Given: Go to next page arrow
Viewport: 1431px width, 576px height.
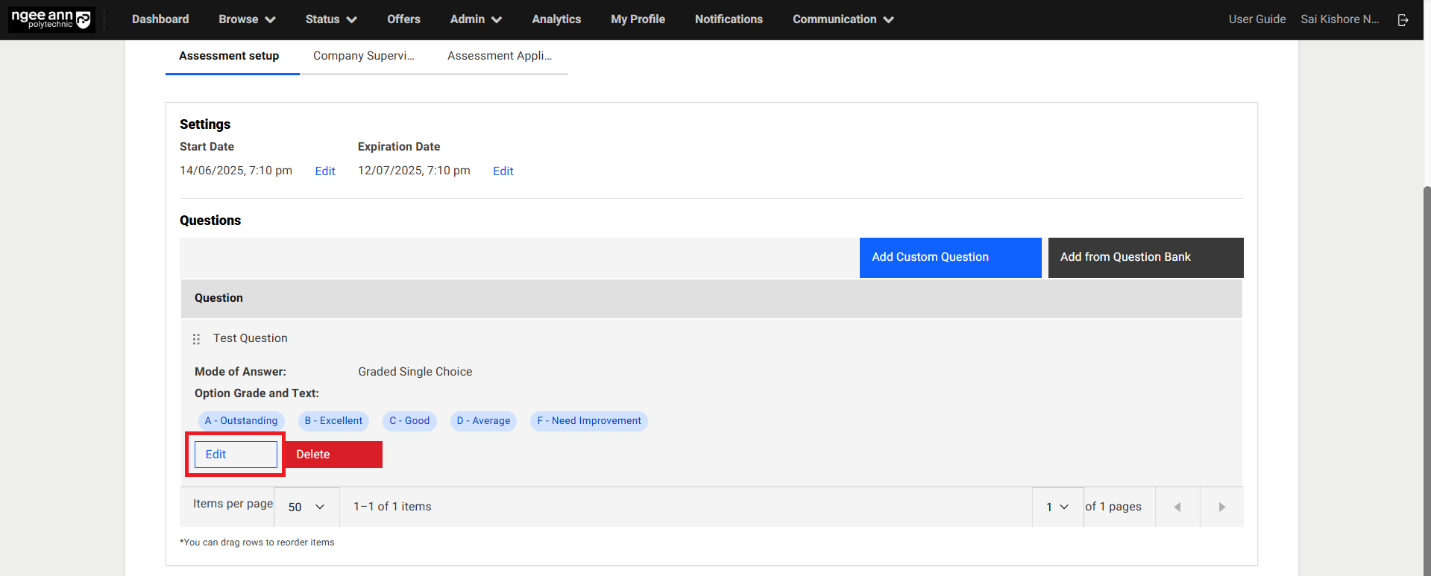Looking at the screenshot, I should coord(1221,507).
